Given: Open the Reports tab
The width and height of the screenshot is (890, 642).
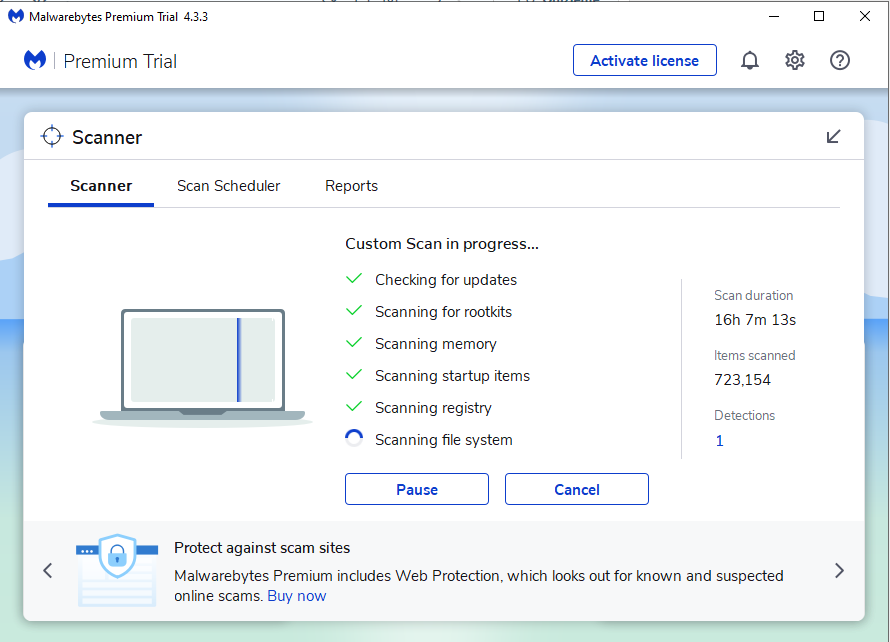Looking at the screenshot, I should point(351,186).
